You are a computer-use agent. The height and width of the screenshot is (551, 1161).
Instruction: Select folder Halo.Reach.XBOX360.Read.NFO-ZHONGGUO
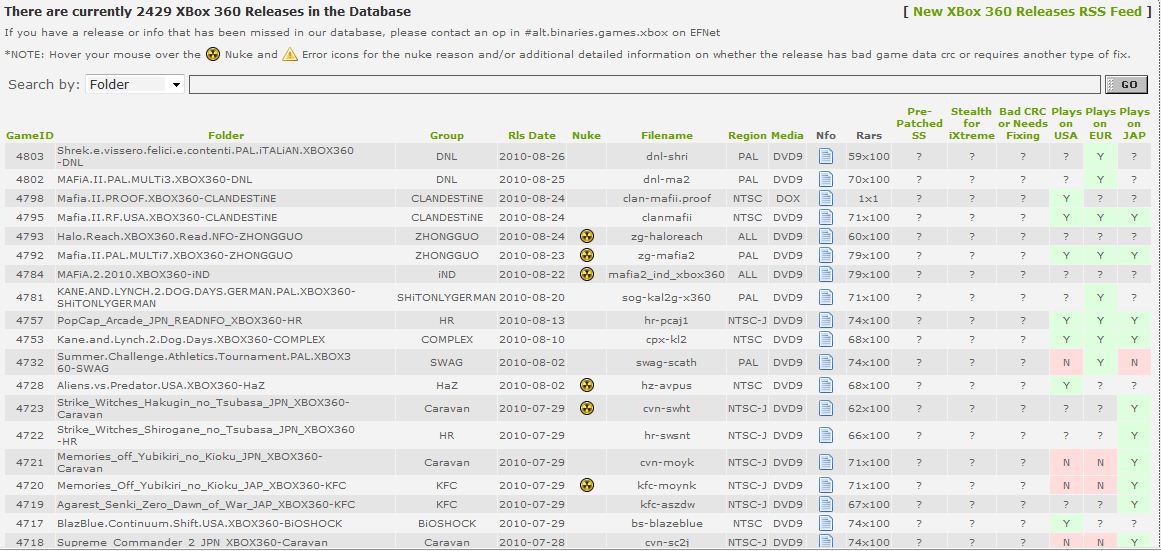point(180,236)
